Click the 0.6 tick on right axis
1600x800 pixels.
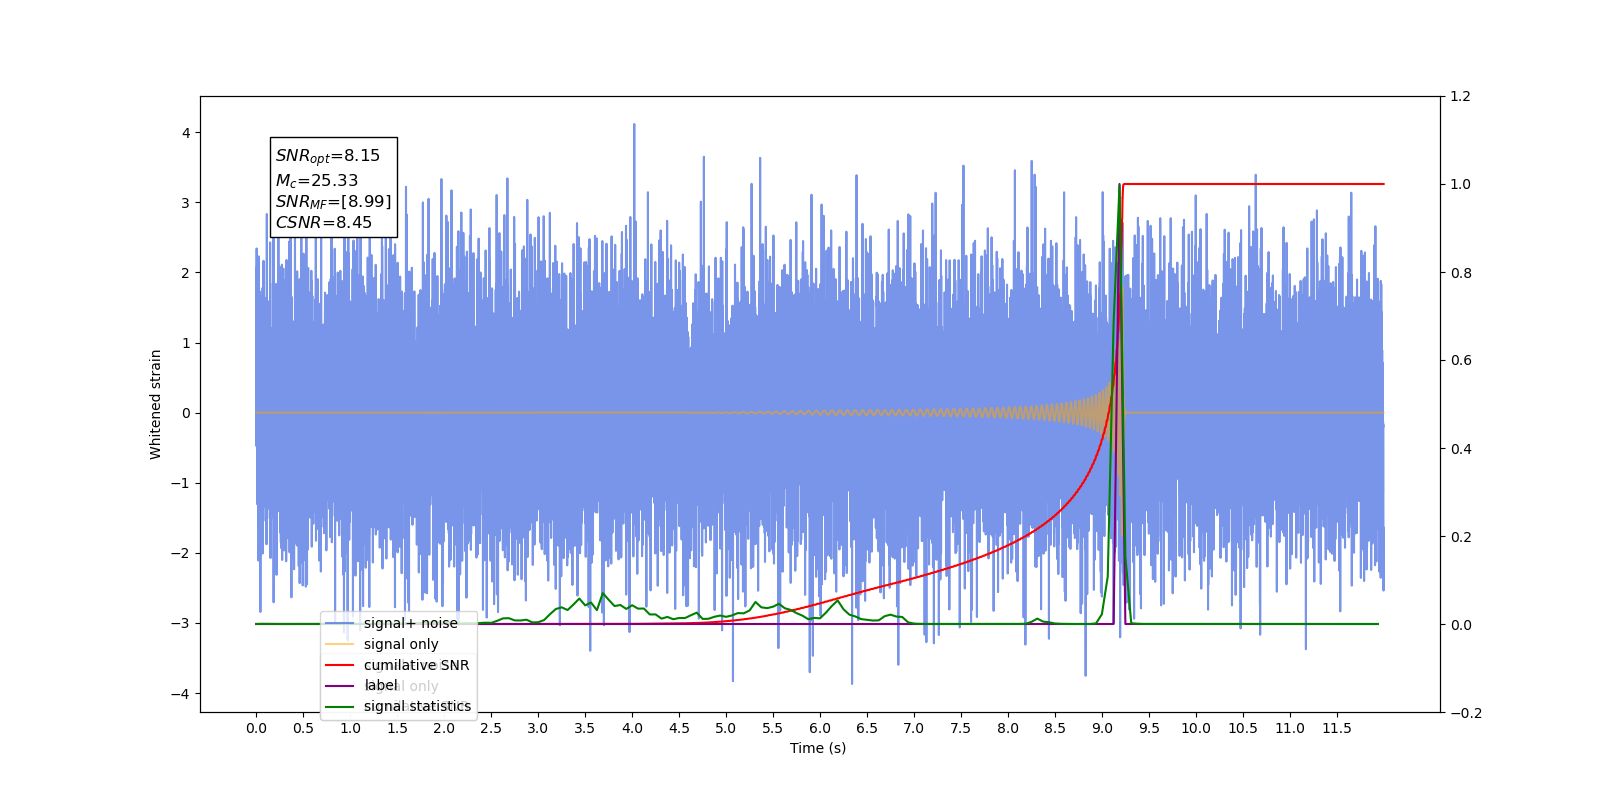[1461, 361]
